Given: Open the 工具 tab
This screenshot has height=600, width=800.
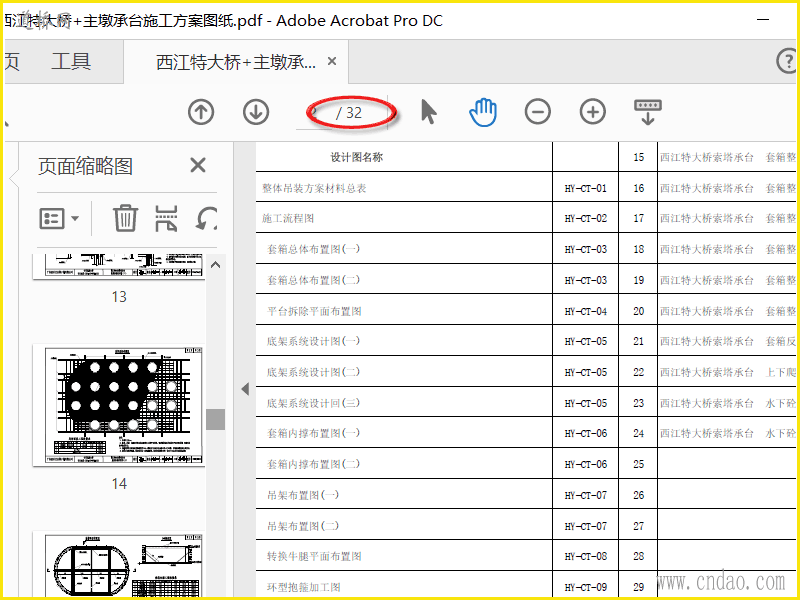Looking at the screenshot, I should (71, 62).
